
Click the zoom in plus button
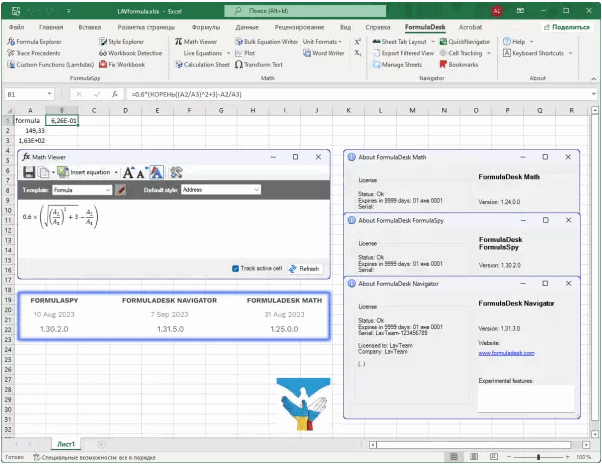coord(567,457)
